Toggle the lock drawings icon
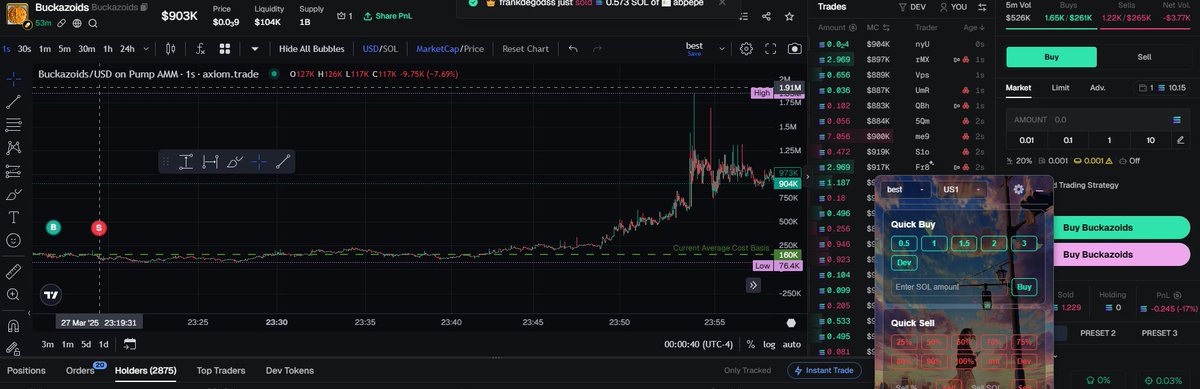The width and height of the screenshot is (1200, 389). [x=13, y=348]
